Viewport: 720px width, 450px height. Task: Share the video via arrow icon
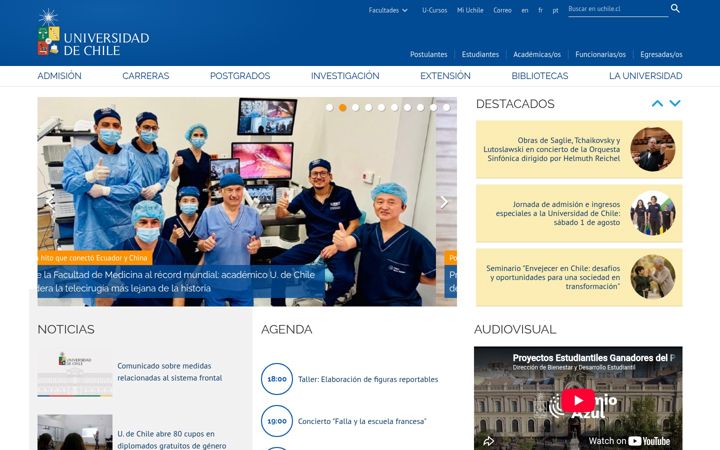(489, 441)
